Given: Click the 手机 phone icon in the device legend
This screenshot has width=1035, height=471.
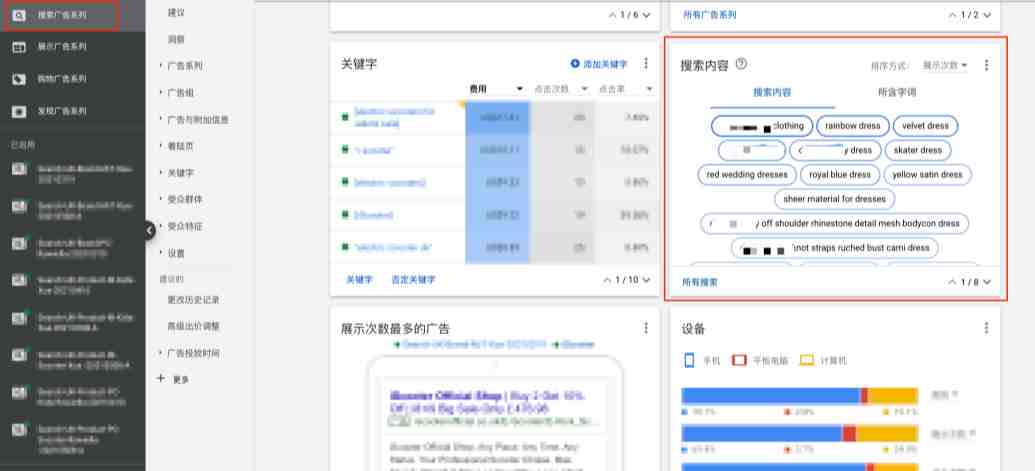Looking at the screenshot, I should [x=689, y=360].
